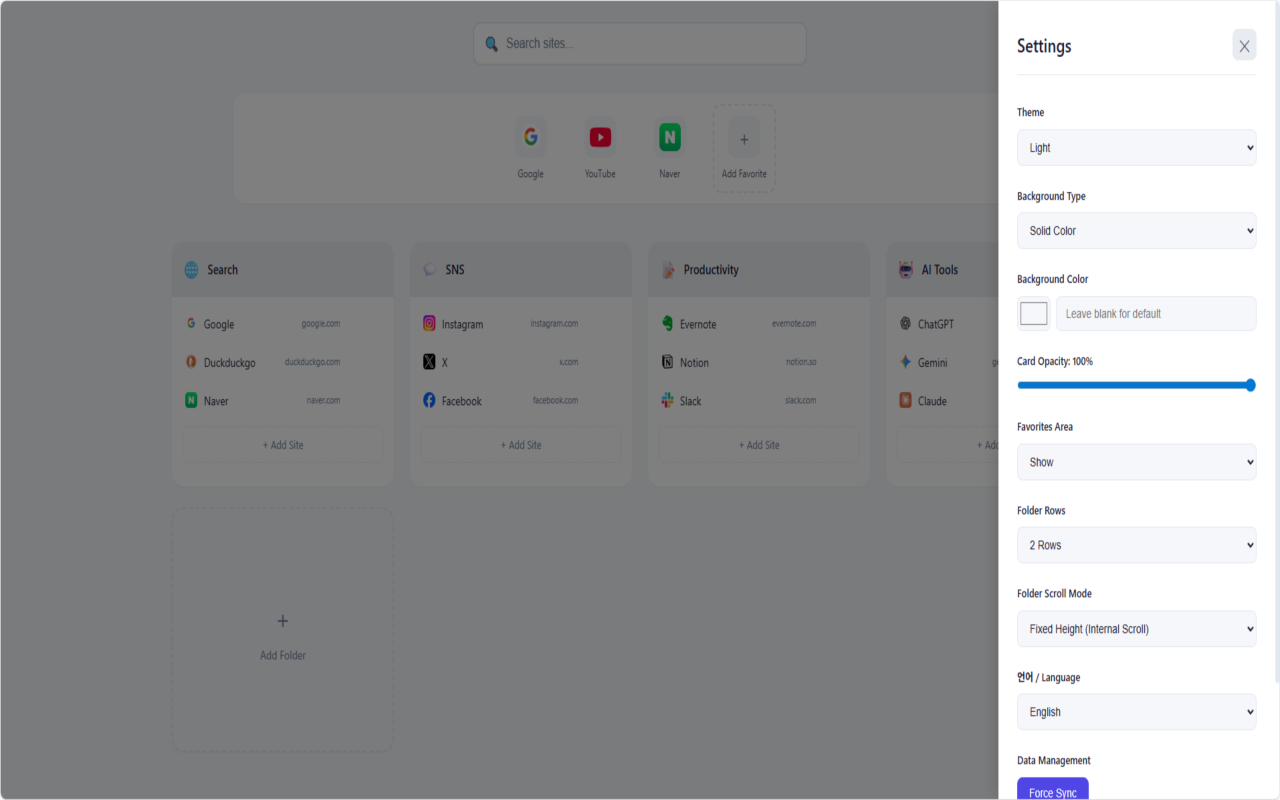Select the Notion site icon

pyautogui.click(x=667, y=362)
